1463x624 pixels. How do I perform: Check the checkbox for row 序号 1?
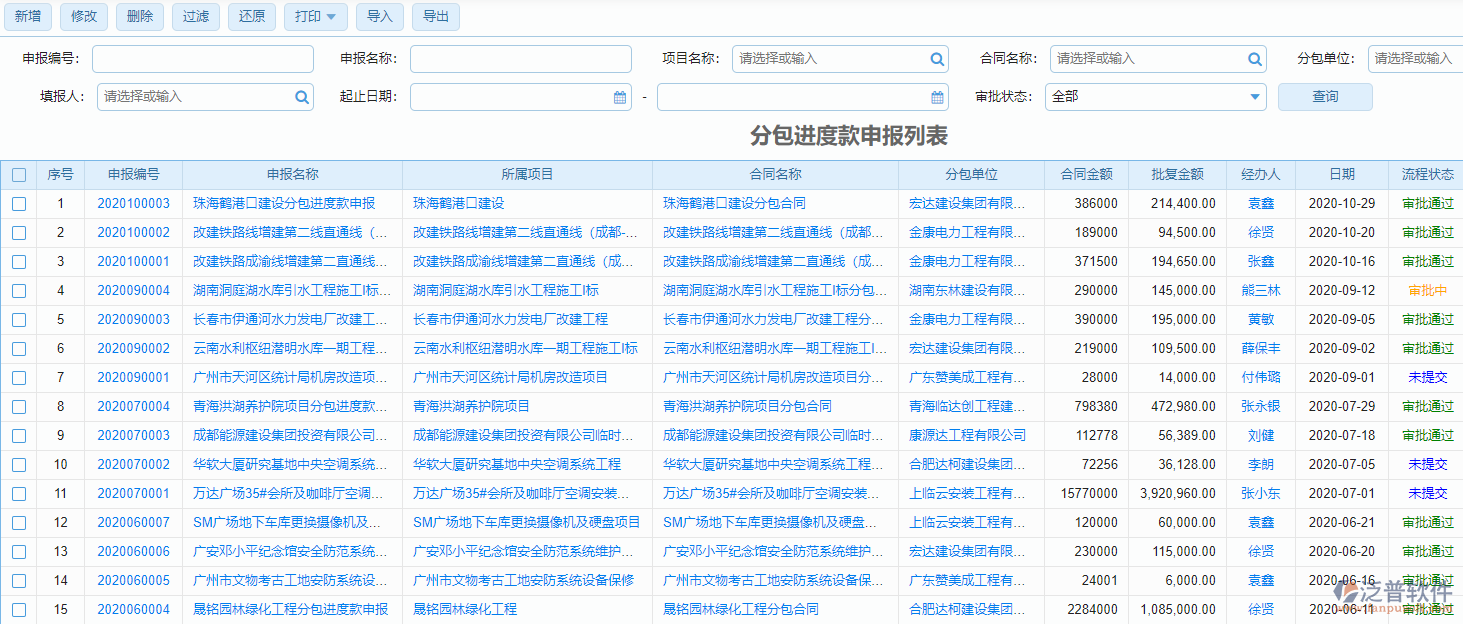click(18, 203)
